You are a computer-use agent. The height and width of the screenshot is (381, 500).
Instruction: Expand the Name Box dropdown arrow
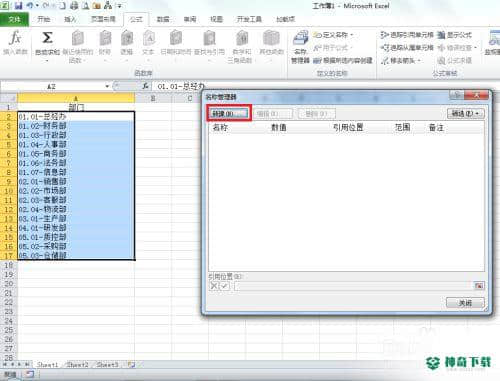click(107, 86)
